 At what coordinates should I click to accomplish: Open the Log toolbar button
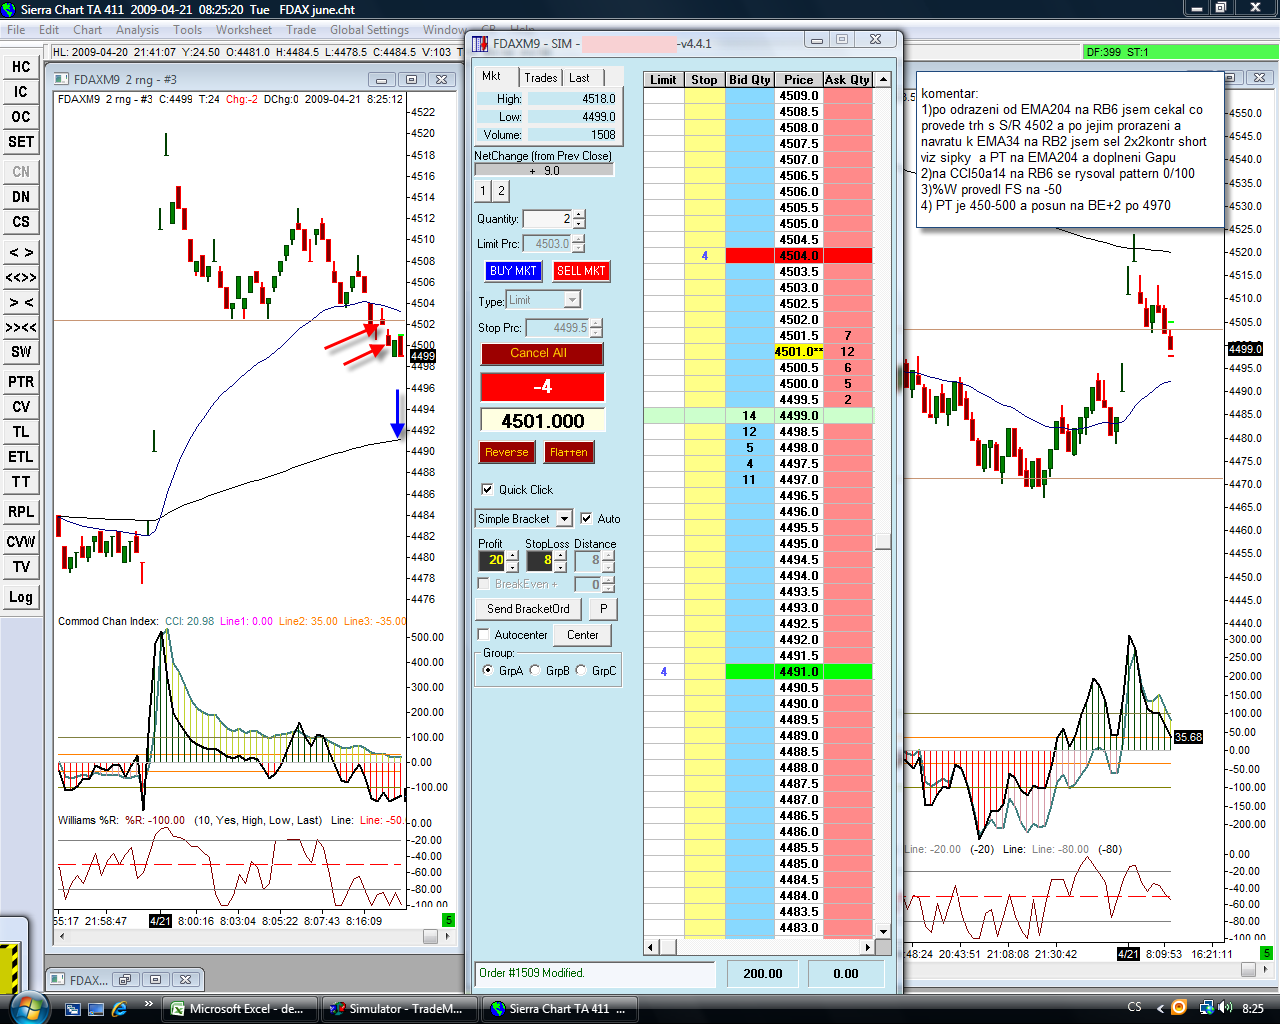21,597
